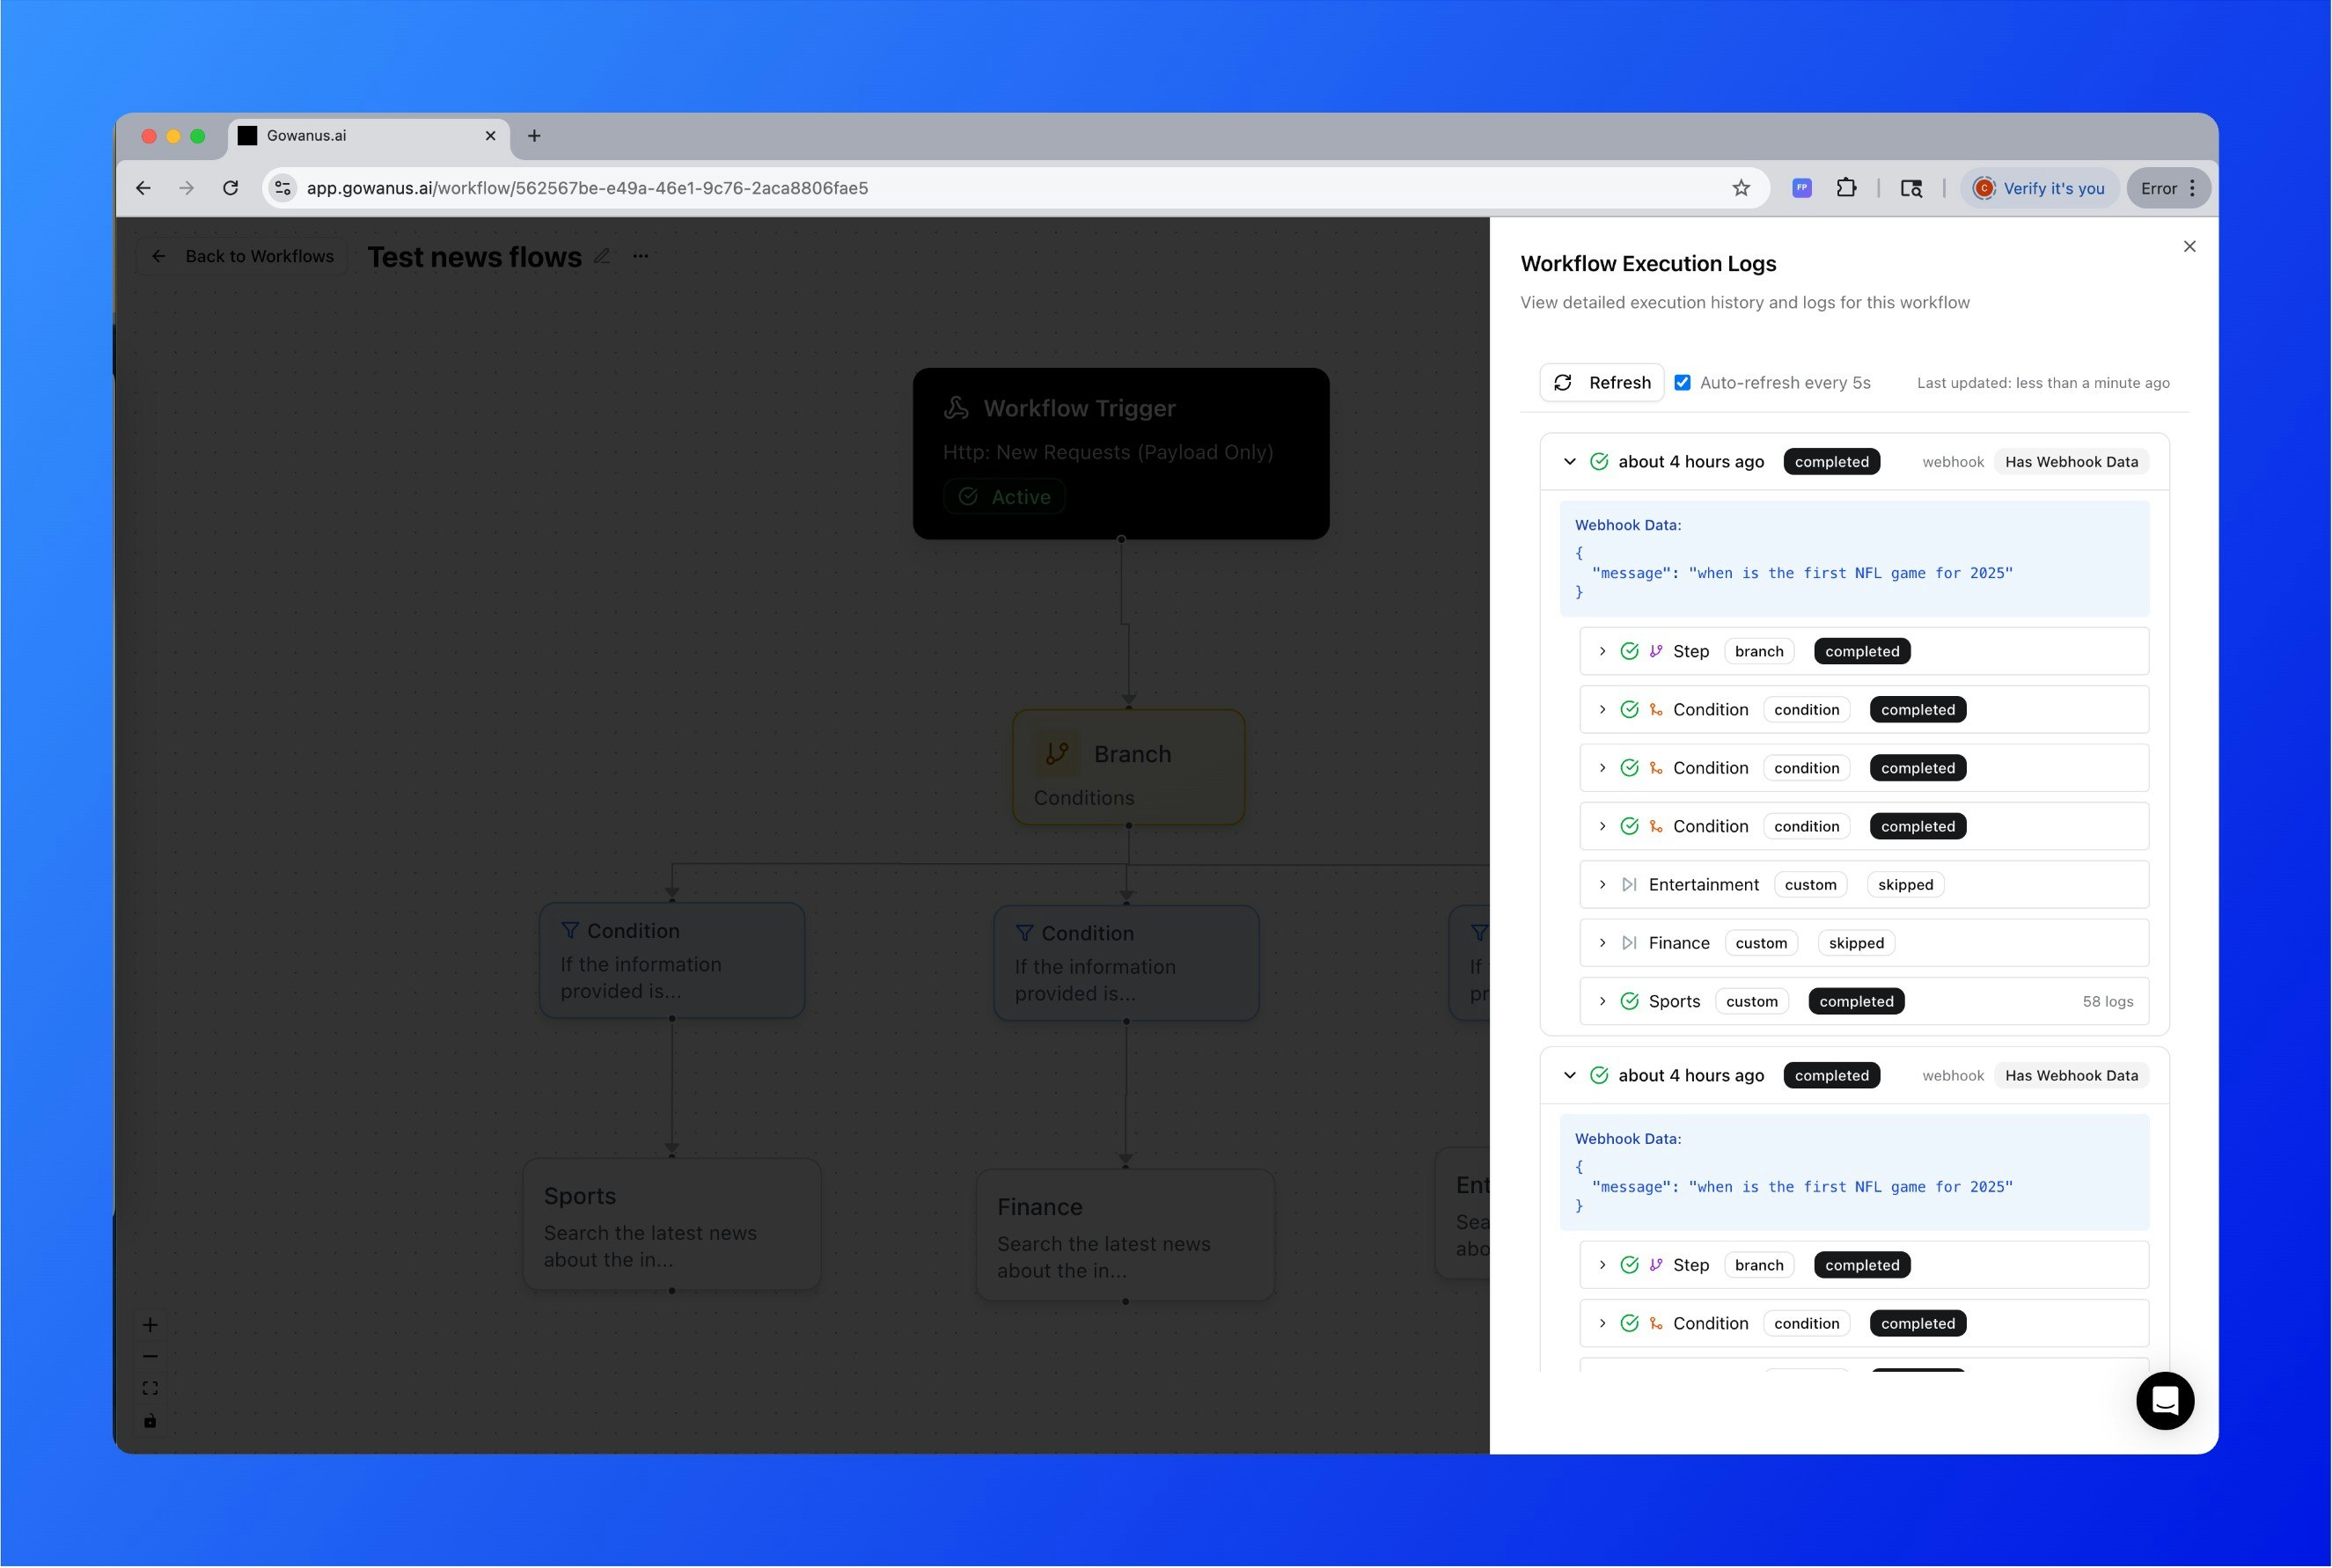The height and width of the screenshot is (1568, 2332).
Task: Click the browser back arrow
Action: click(143, 188)
